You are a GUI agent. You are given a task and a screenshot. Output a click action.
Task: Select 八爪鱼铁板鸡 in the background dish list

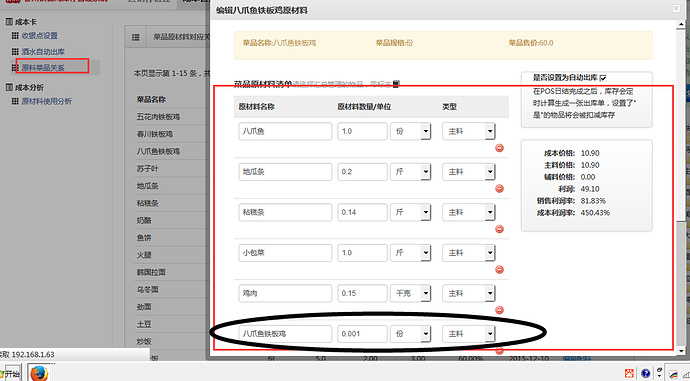158,151
